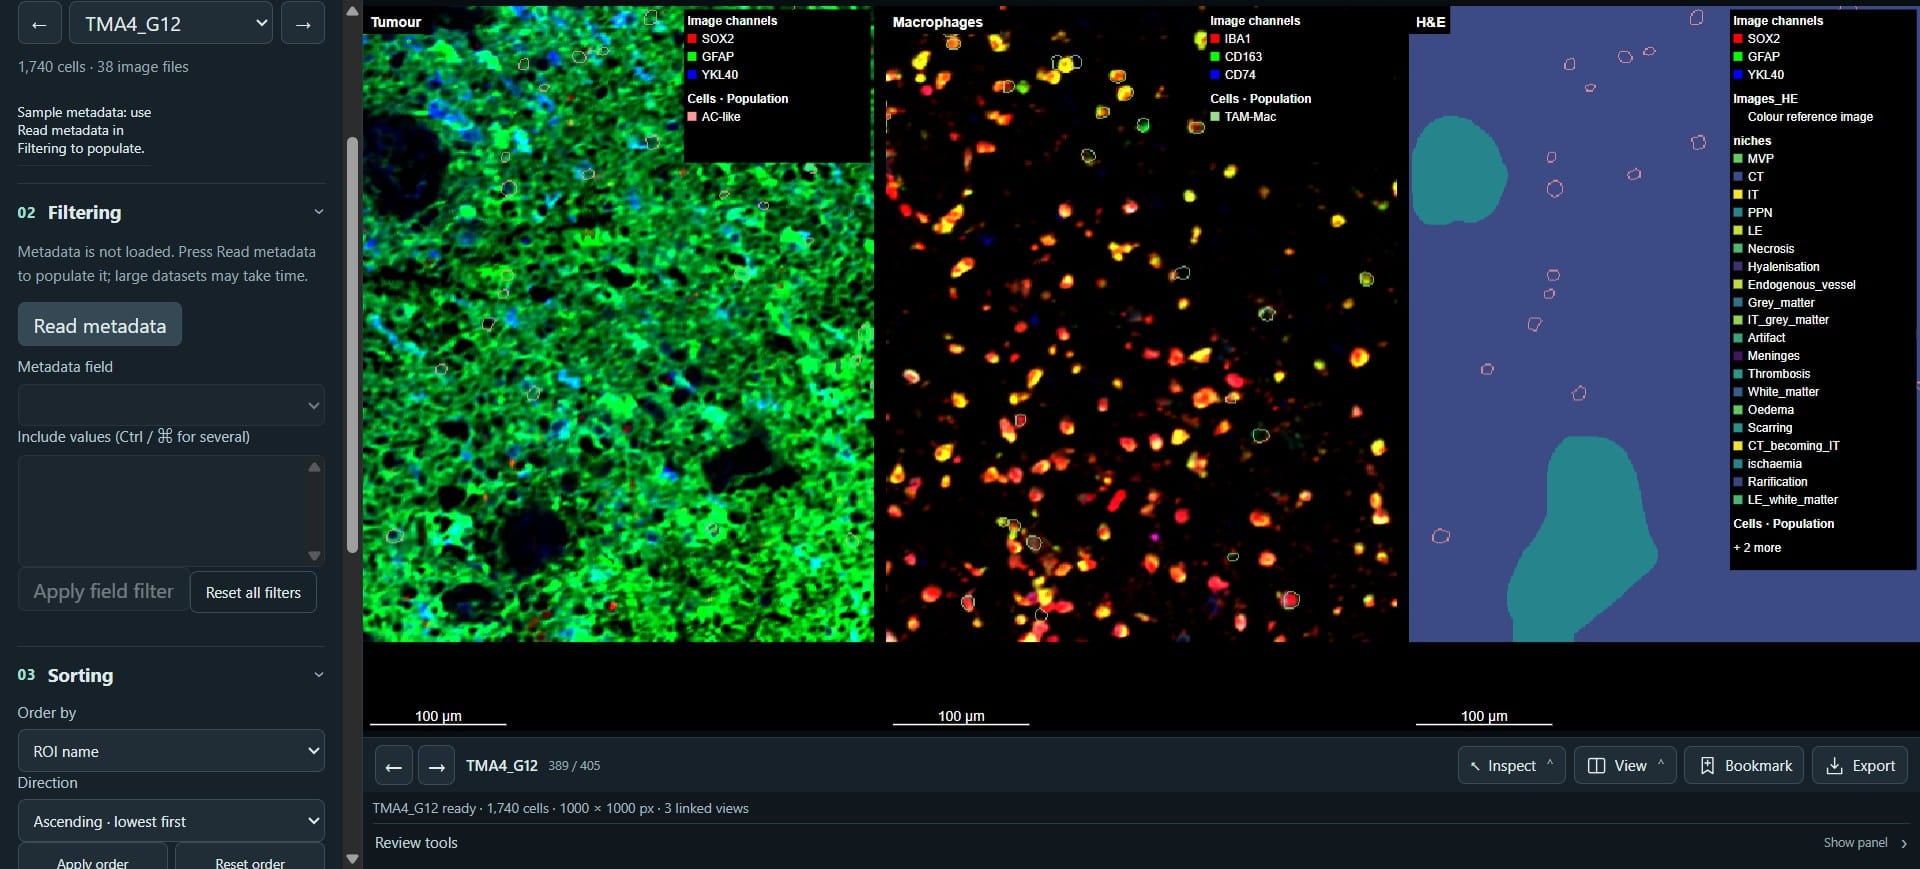Click the CD163 channel label in the Macrophages legend

pyautogui.click(x=1244, y=57)
